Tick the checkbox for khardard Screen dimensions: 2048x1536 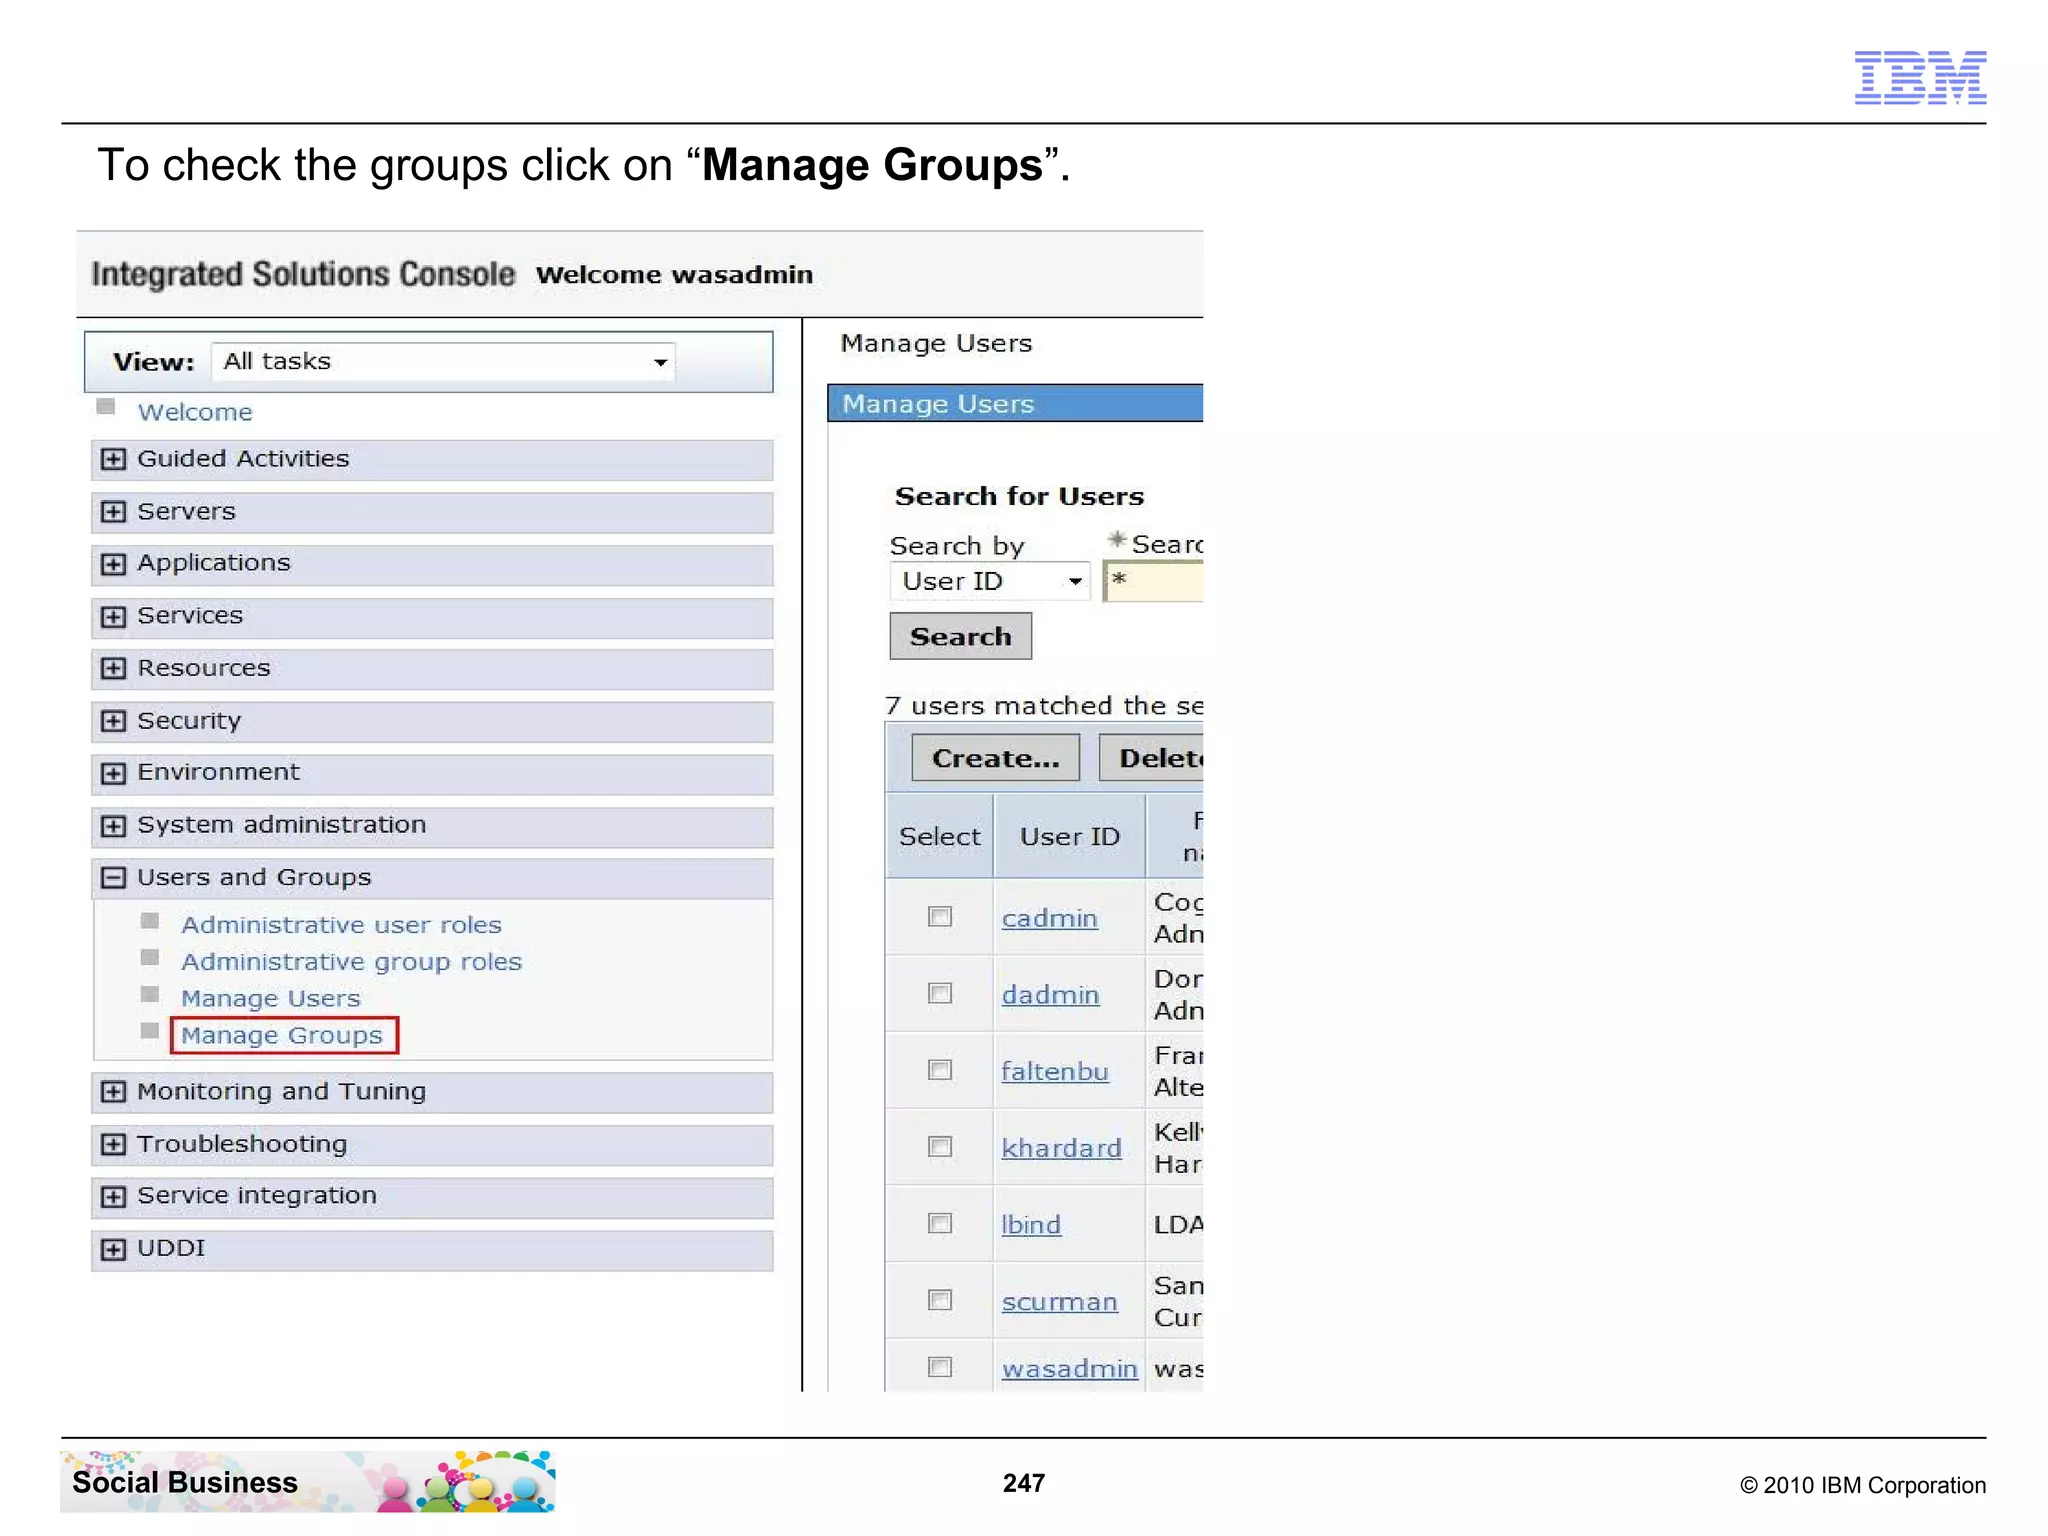click(940, 1147)
